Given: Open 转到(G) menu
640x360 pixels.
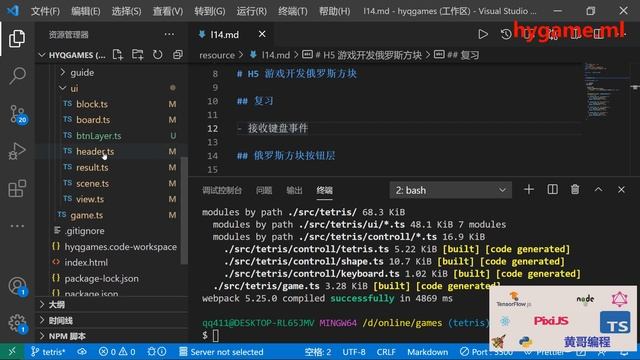Looking at the screenshot, I should [209, 11].
